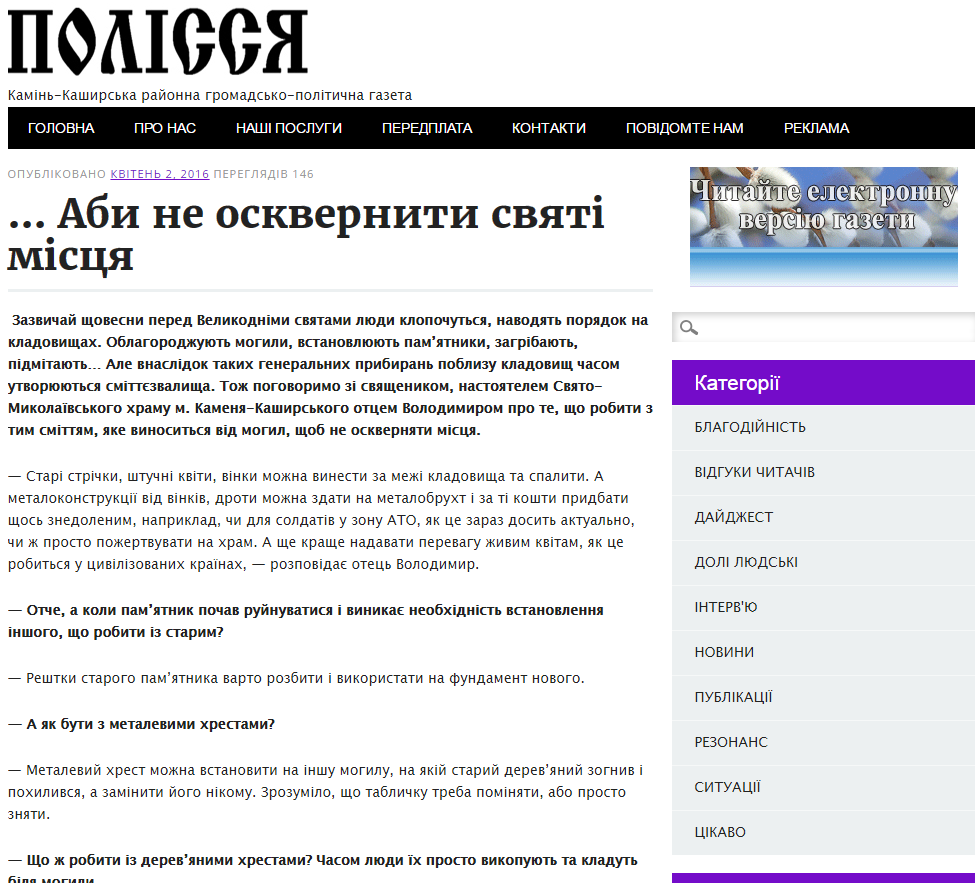The image size is (977, 883).
Task: Follow the КВІТЕНЬ 2, 2016 date link
Action: coord(160,174)
